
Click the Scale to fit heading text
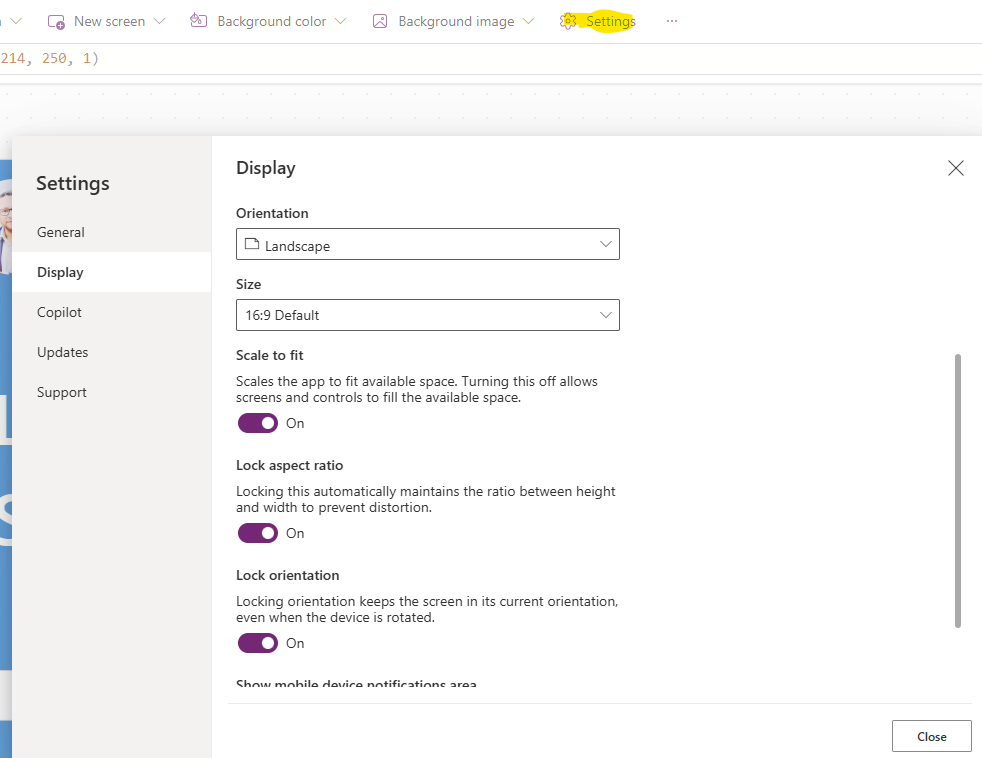[269, 356]
